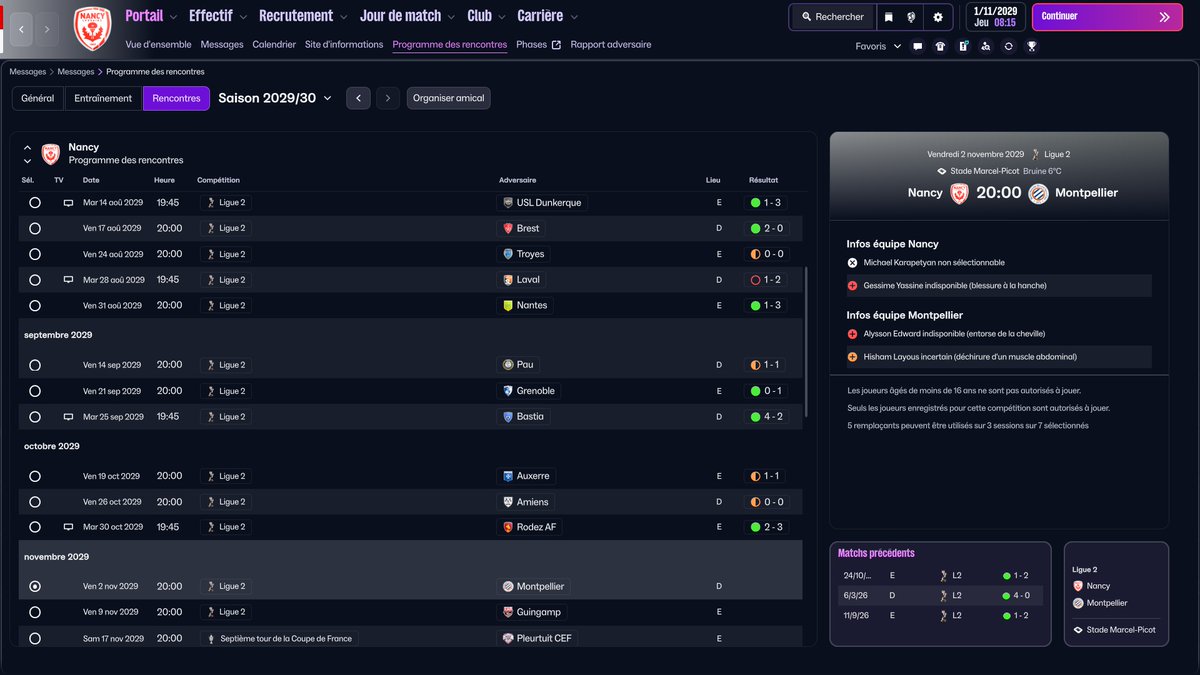Image resolution: width=1200 pixels, height=675 pixels.
Task: Click the Rechercher search button
Action: [x=831, y=17]
